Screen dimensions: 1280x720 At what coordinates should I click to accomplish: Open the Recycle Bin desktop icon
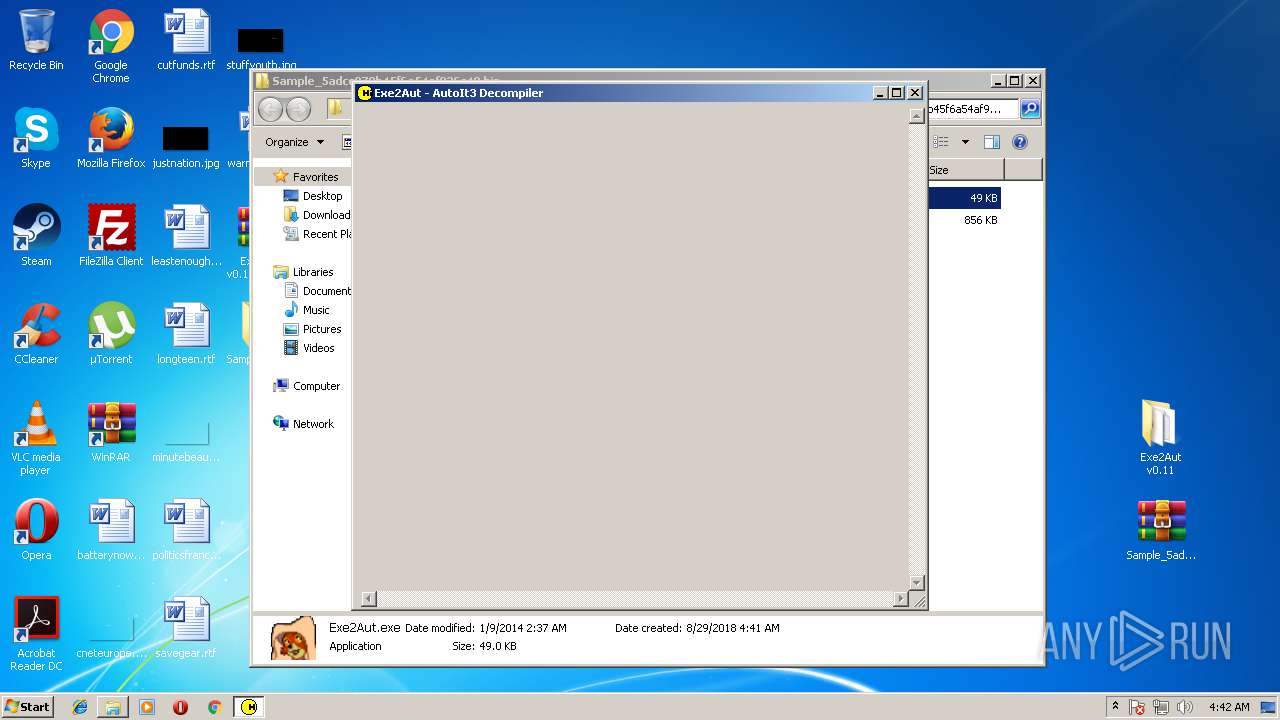point(36,40)
